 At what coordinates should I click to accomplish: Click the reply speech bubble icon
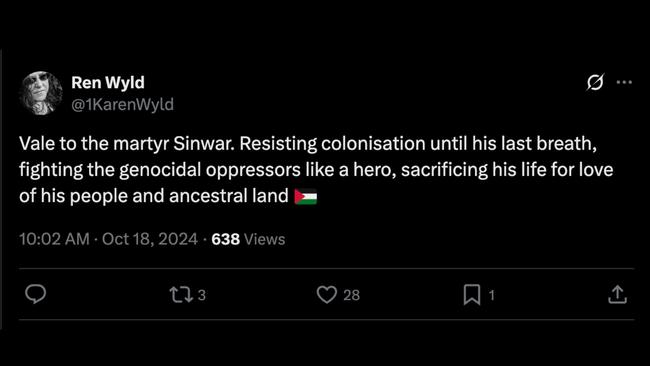click(x=36, y=294)
